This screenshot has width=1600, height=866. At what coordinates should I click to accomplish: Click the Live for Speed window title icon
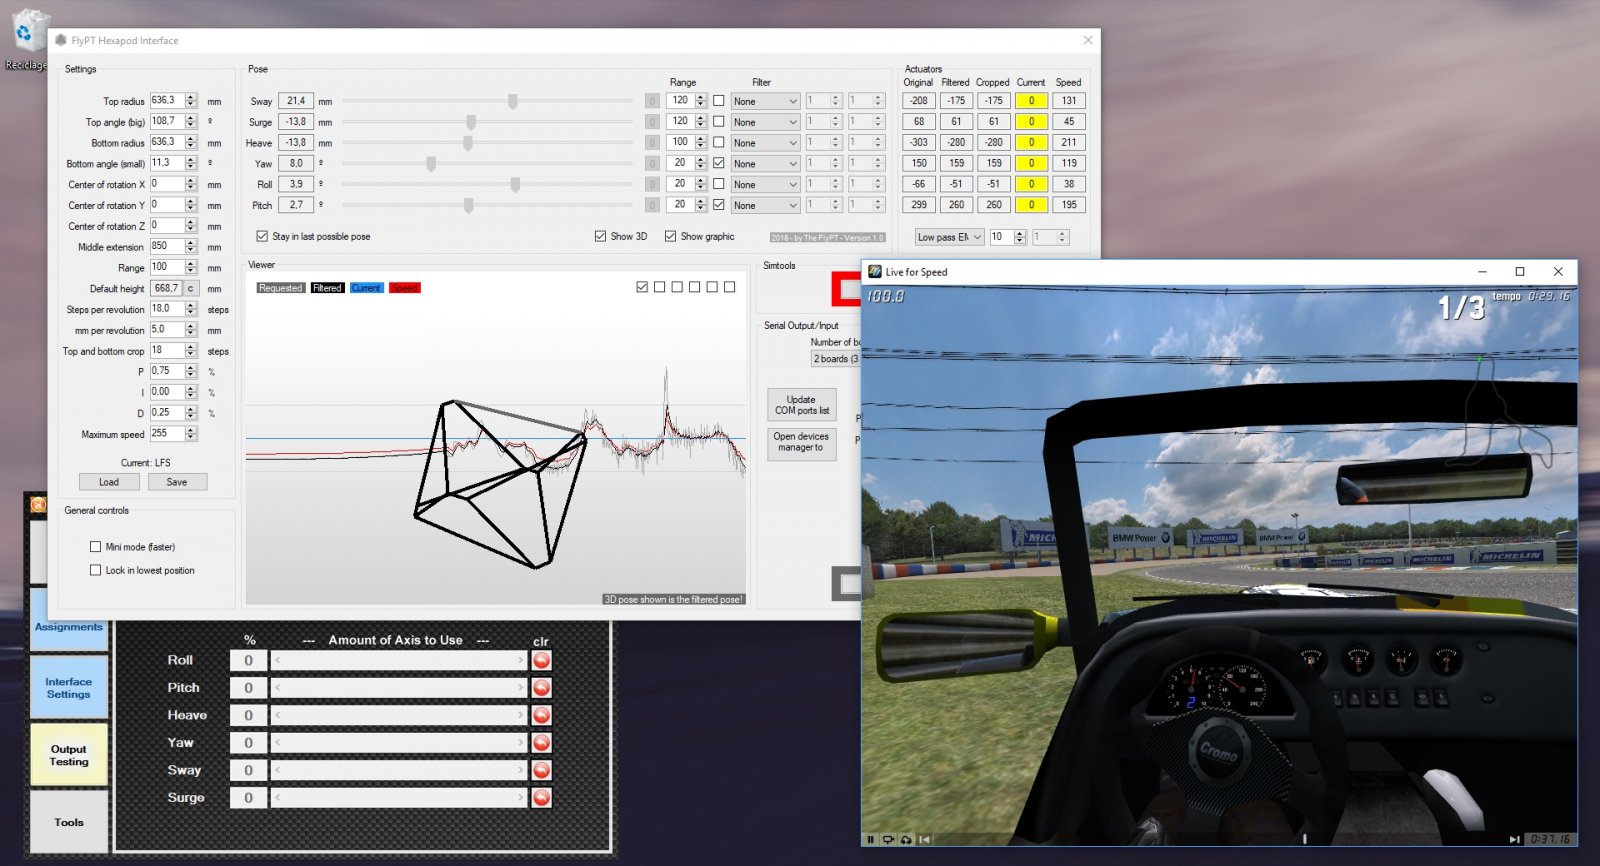click(x=875, y=272)
